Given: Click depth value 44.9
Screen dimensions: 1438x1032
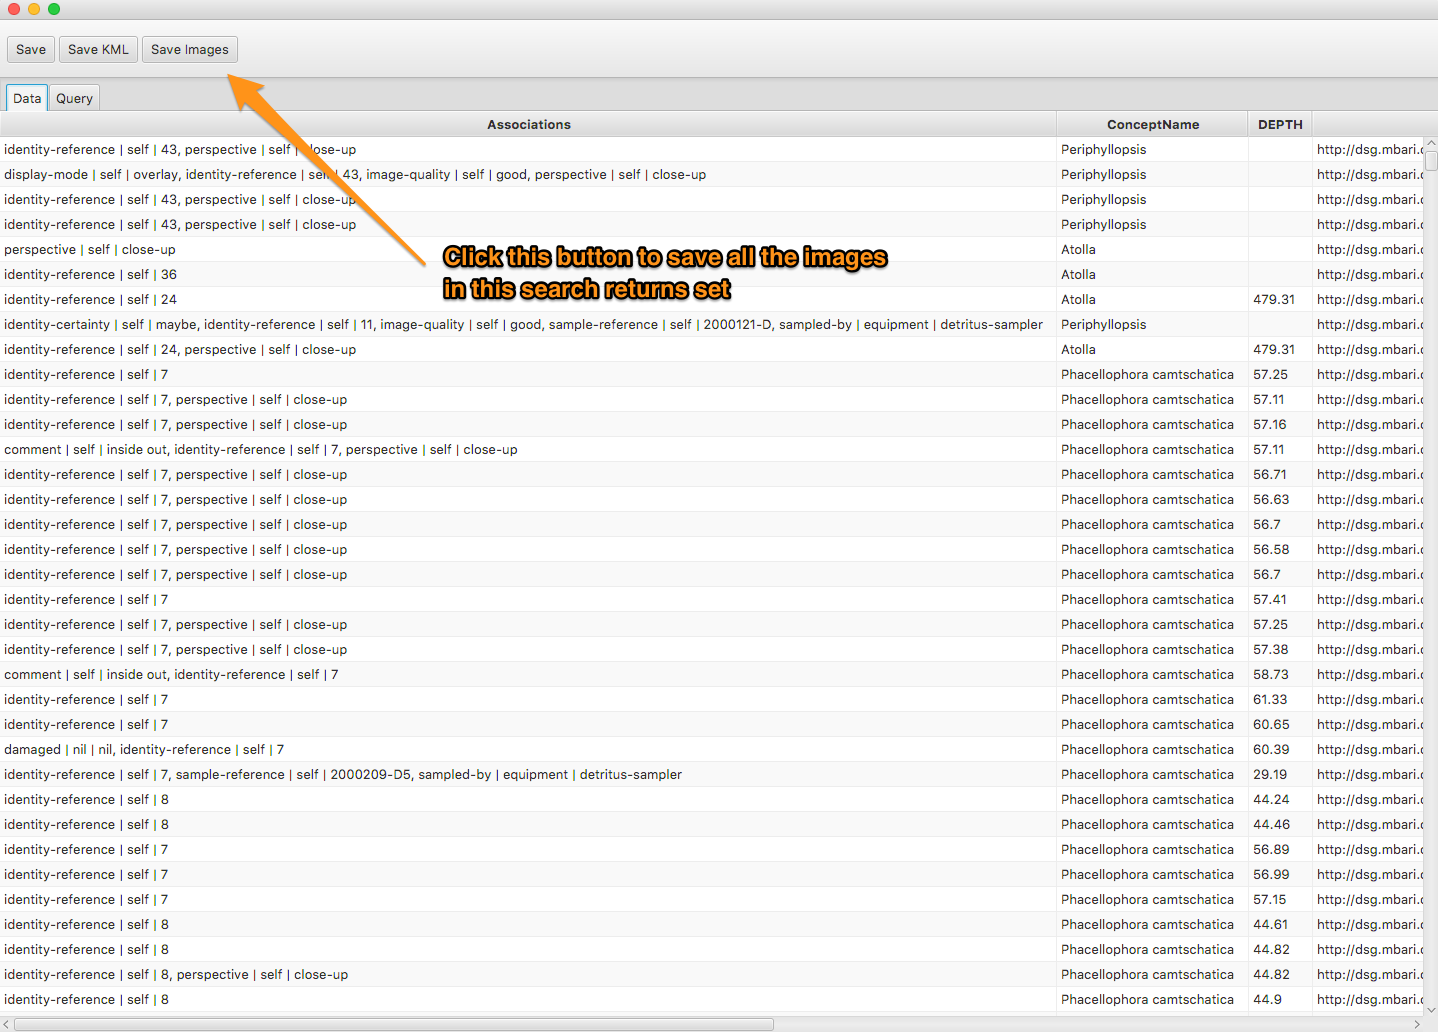Looking at the screenshot, I should pyautogui.click(x=1267, y=999).
